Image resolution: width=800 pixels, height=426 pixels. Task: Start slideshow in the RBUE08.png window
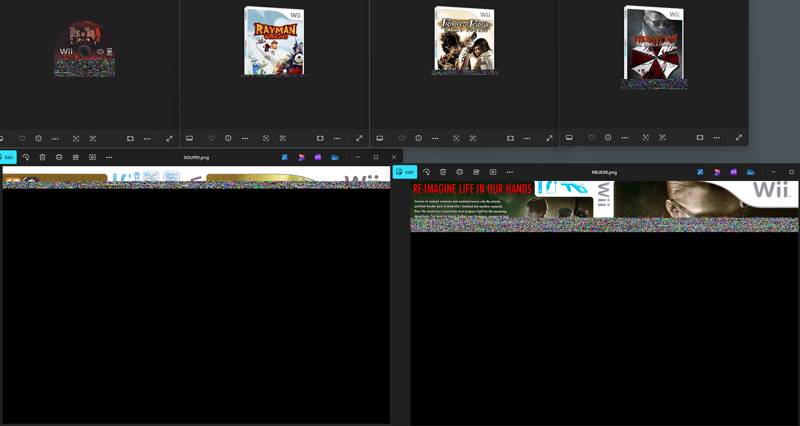(493, 172)
